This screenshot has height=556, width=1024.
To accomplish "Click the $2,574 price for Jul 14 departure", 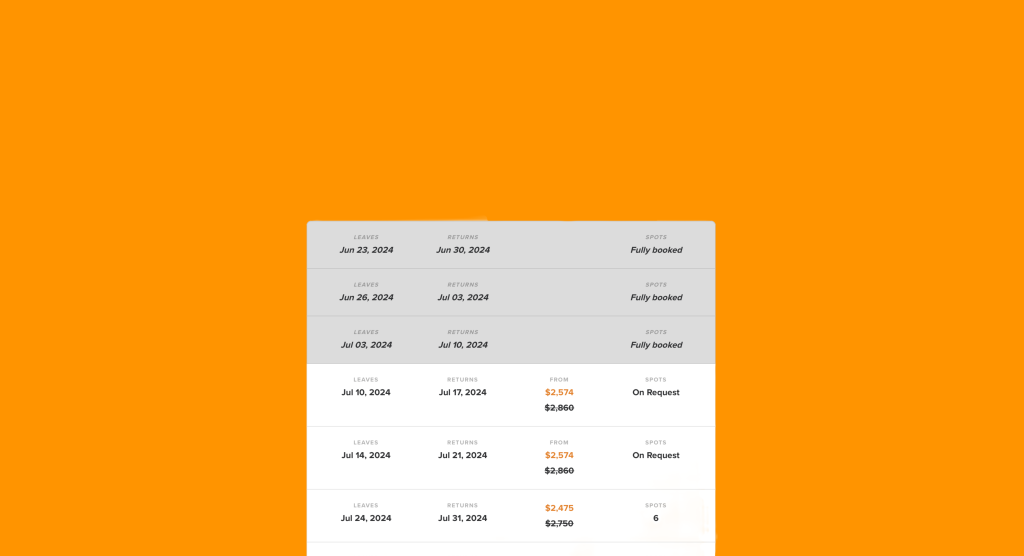I will click(559, 455).
